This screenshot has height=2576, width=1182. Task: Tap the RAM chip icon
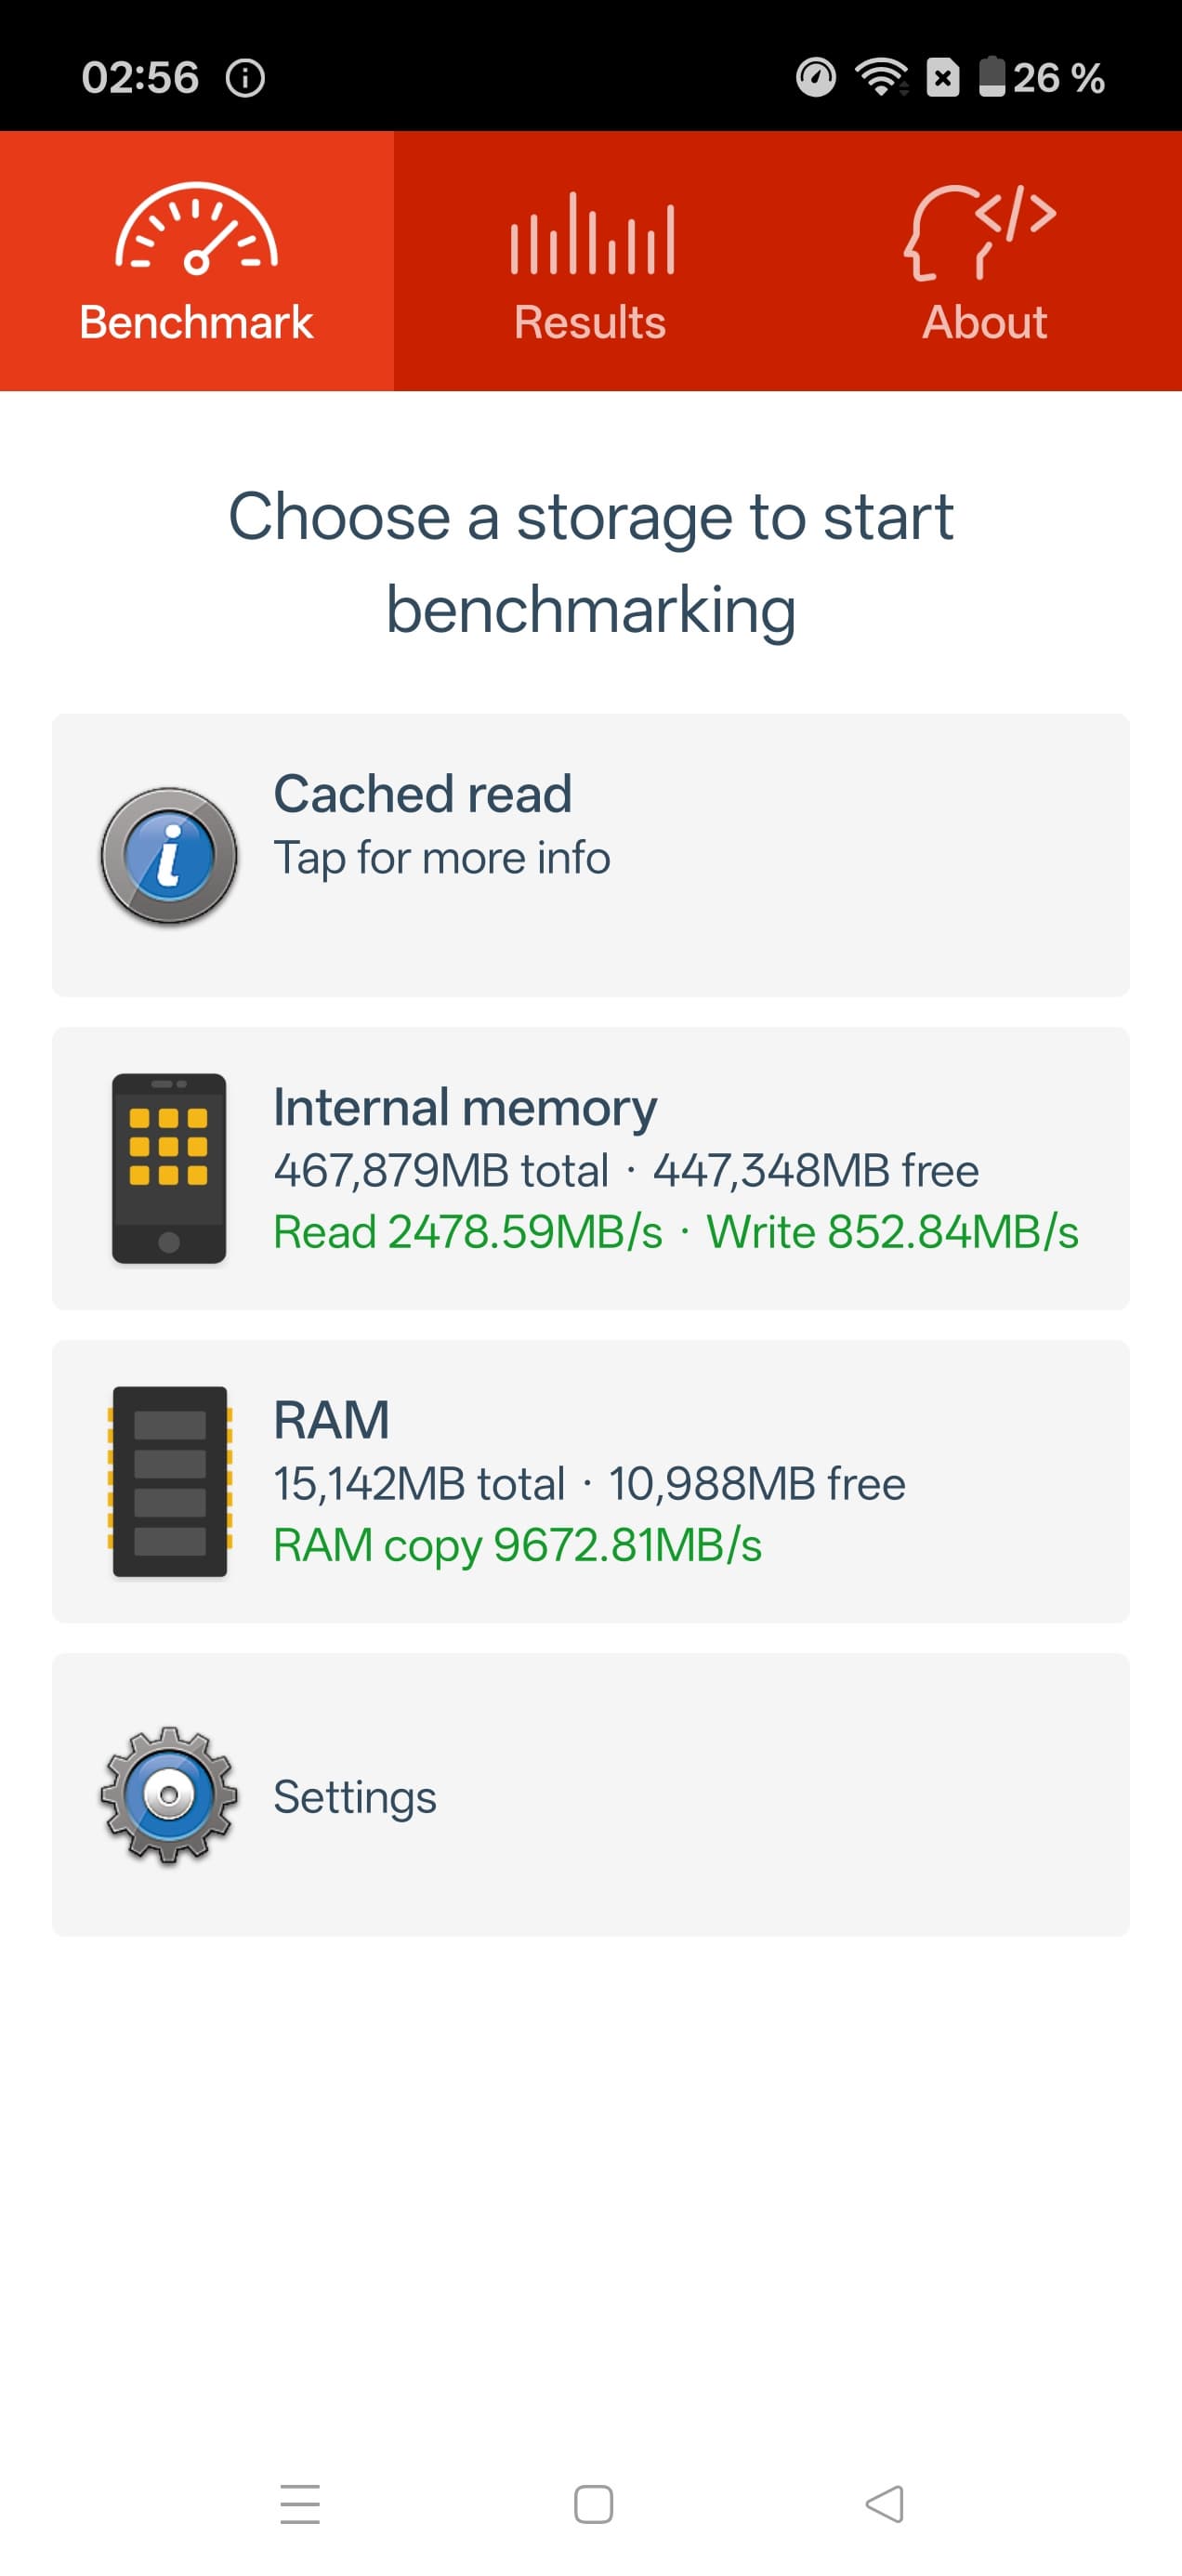tap(169, 1481)
